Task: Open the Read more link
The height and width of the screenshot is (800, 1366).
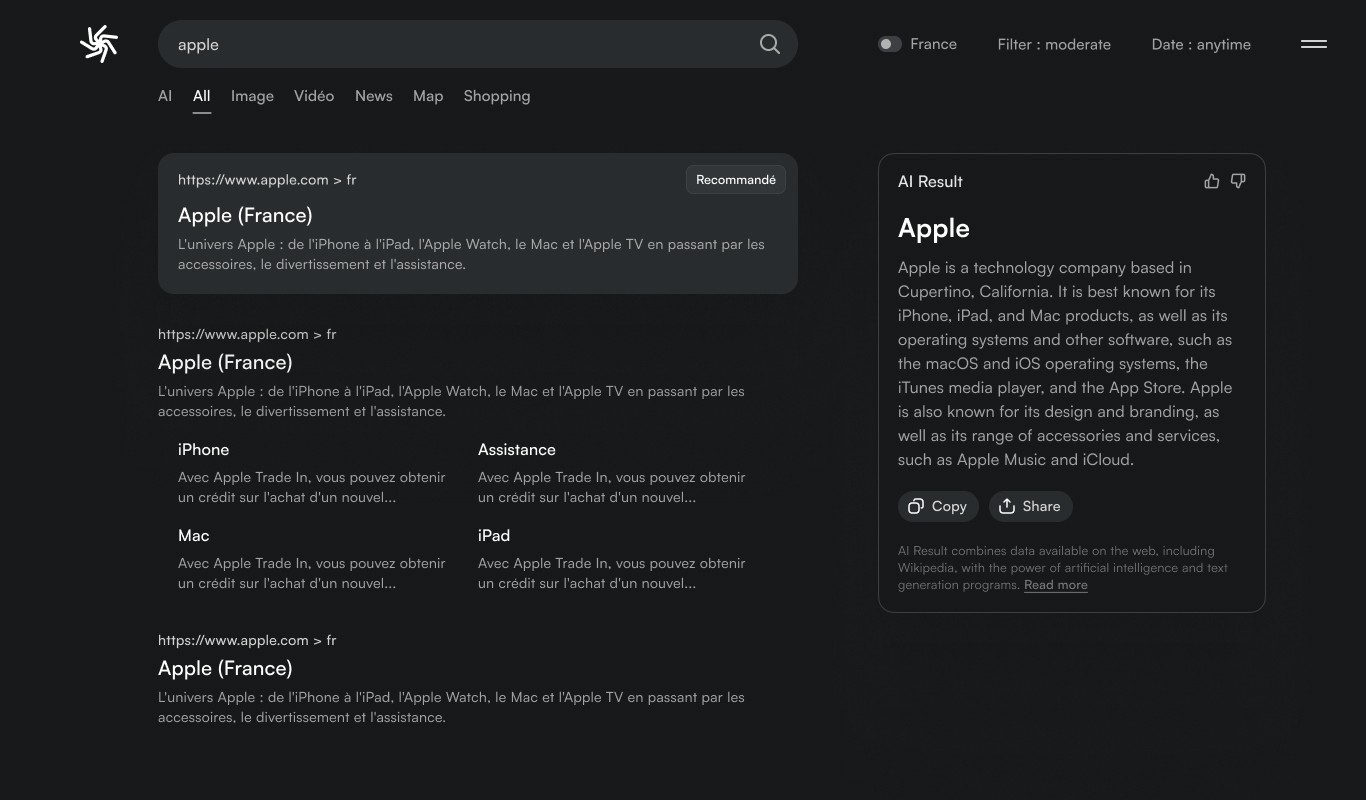Action: tap(1055, 585)
